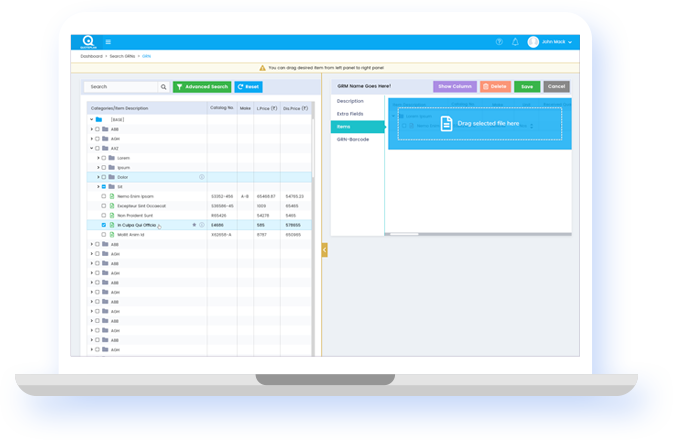Click the info icon on Dolor row
This screenshot has height=440, width=673.
(202, 177)
